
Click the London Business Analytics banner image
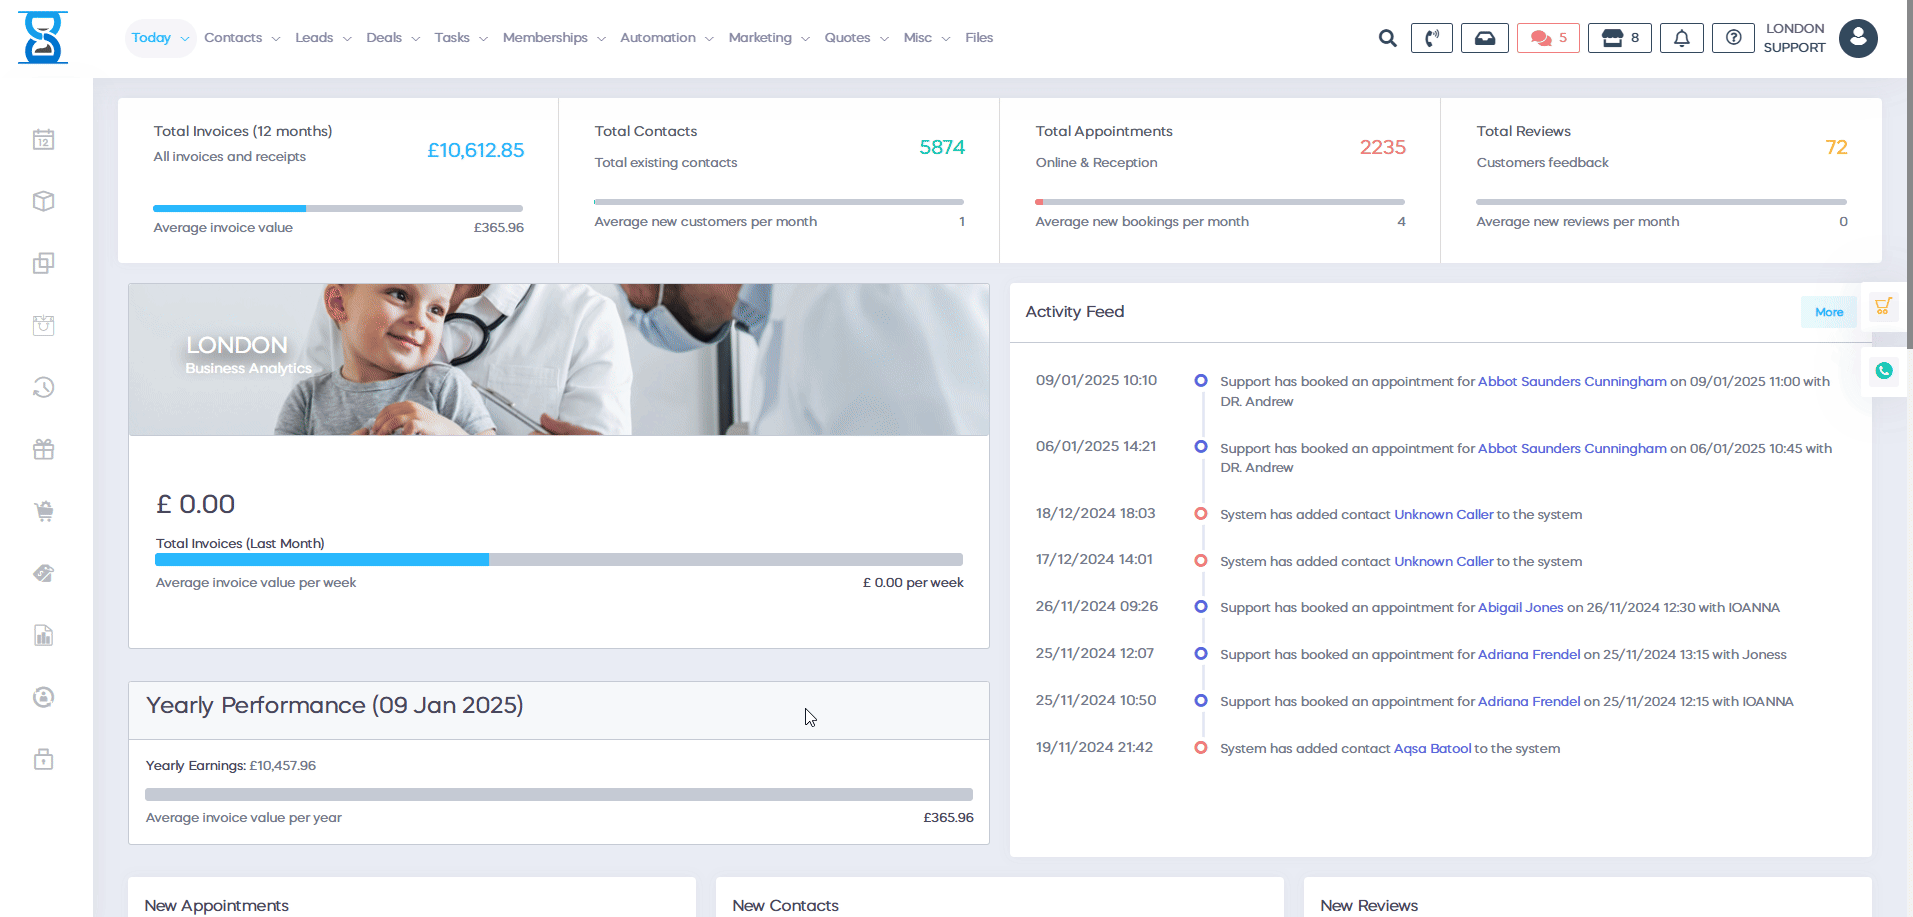pyautogui.click(x=558, y=359)
